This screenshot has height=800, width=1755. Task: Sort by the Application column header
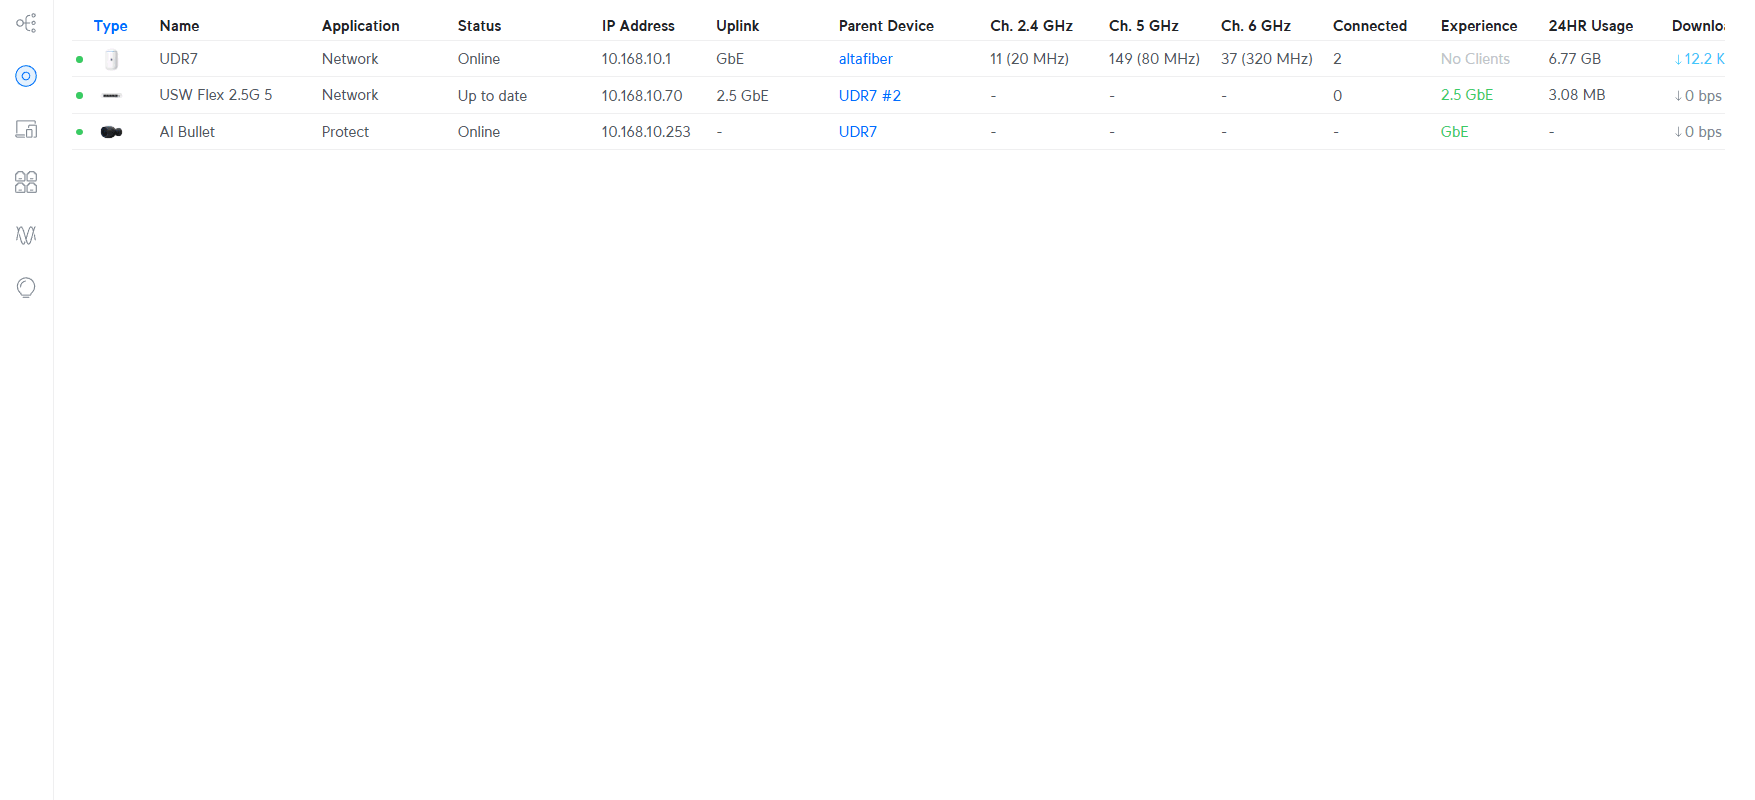(361, 26)
